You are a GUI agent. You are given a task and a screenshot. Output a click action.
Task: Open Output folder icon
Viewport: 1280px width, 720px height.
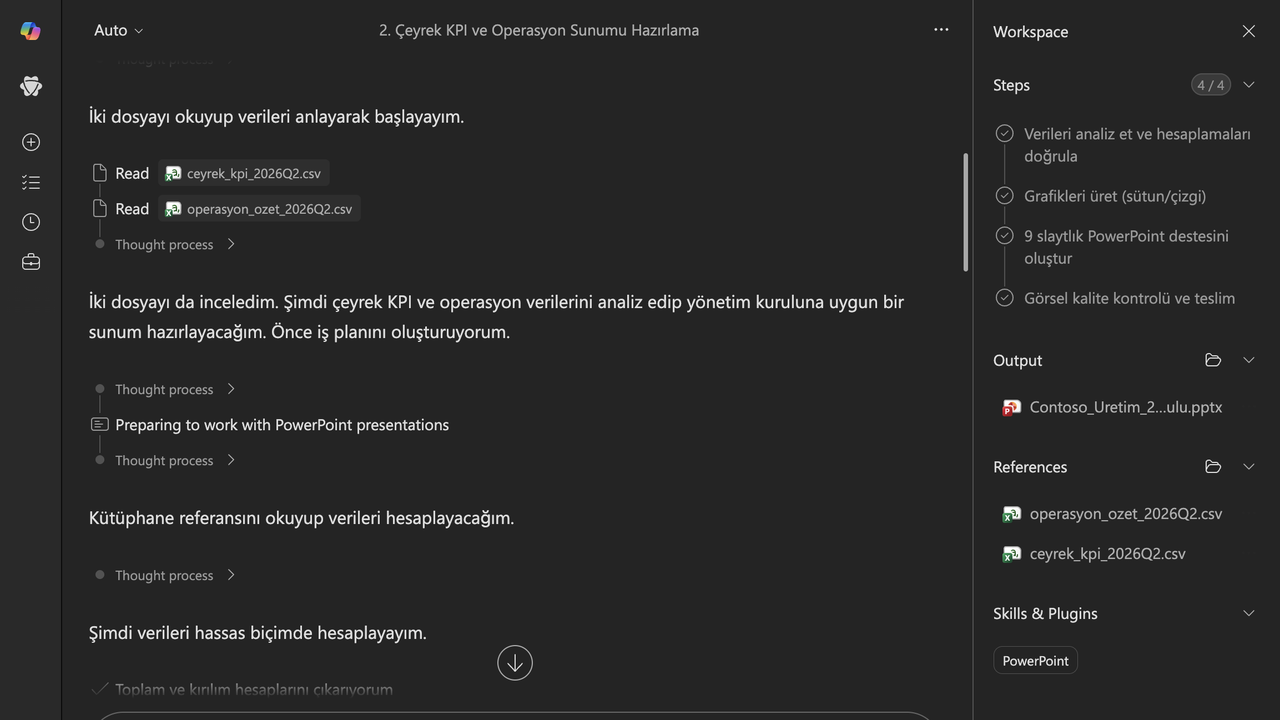(1213, 360)
